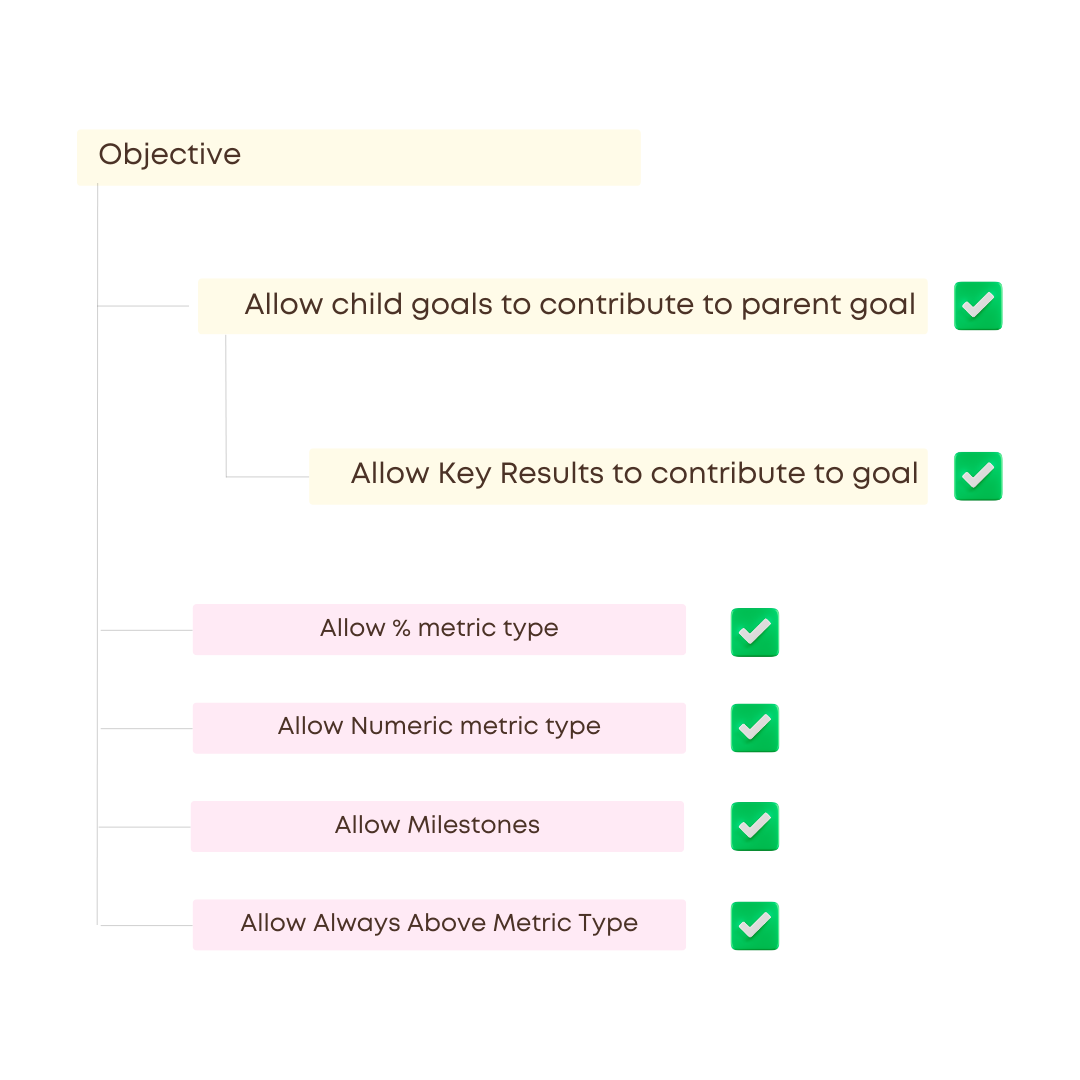Screen dimensions: 1080x1080
Task: Select 'Allow child goals to contribute to parent goal'
Action: click(x=562, y=306)
